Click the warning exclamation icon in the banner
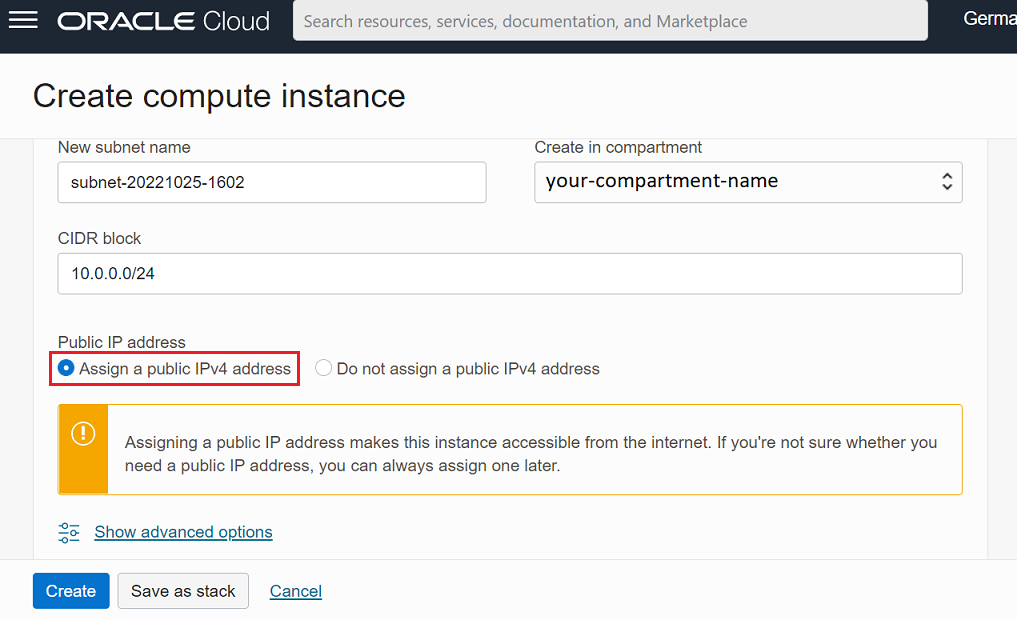This screenshot has height=620, width=1017. (82, 435)
